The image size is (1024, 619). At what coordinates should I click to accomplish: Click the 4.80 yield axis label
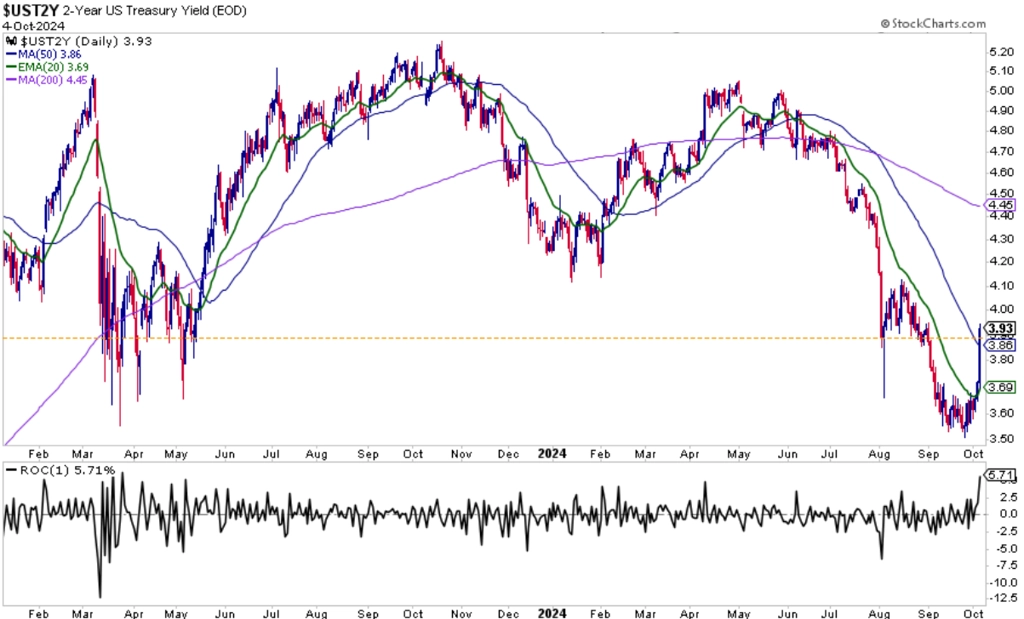pyautogui.click(x=1001, y=131)
